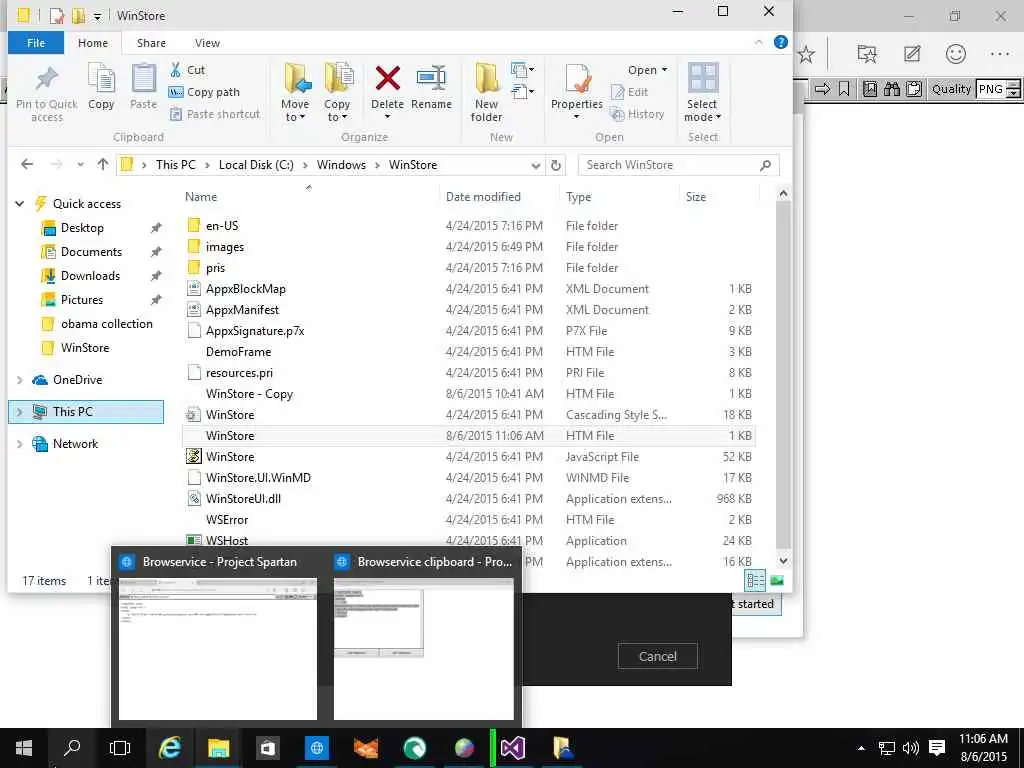1024x768 pixels.
Task: Click Search WinStore field
Action: [678, 165]
